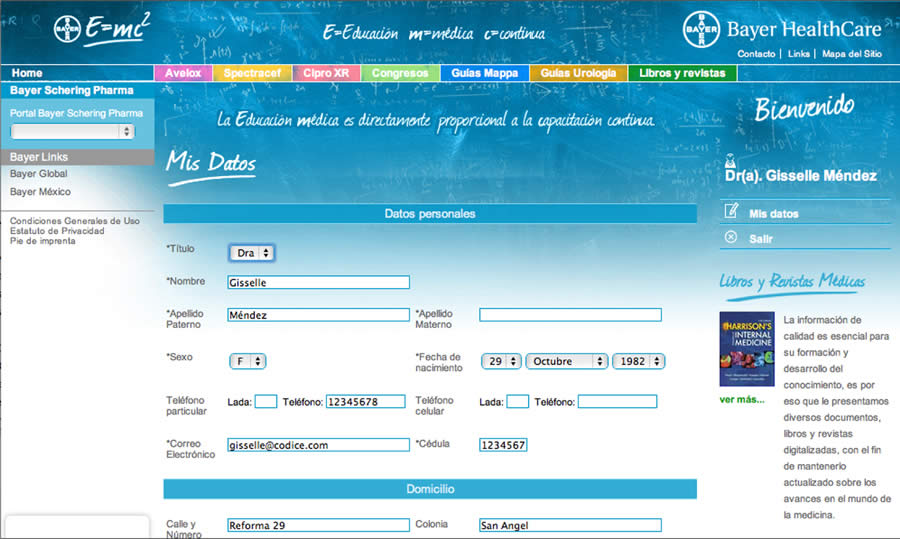Image resolution: width=900 pixels, height=539 pixels.
Task: Open the Pie de imprenta link
Action: [x=42, y=241]
